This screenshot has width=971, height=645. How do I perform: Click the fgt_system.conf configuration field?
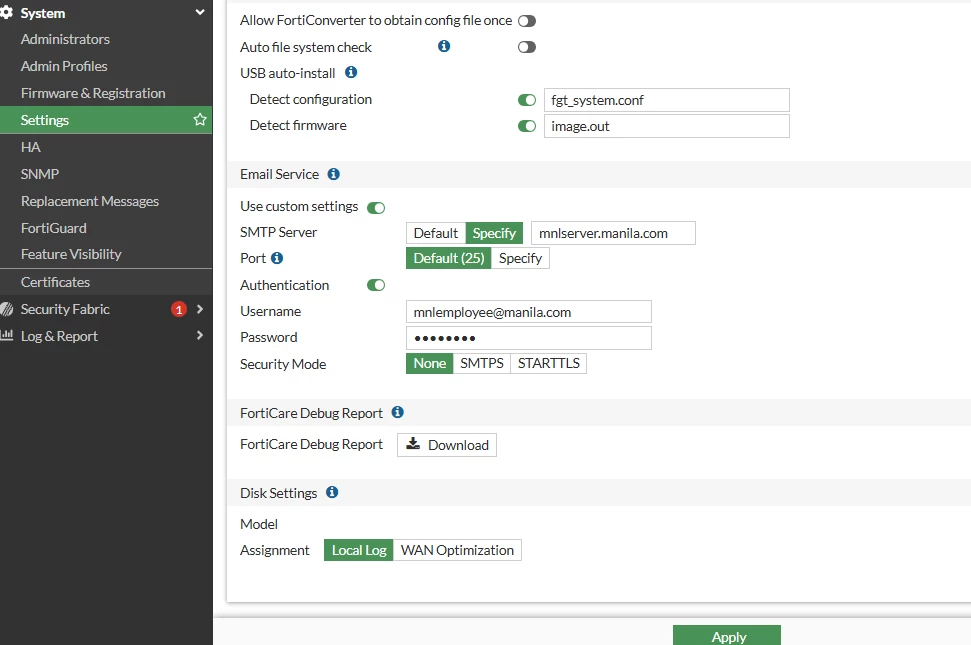point(667,100)
